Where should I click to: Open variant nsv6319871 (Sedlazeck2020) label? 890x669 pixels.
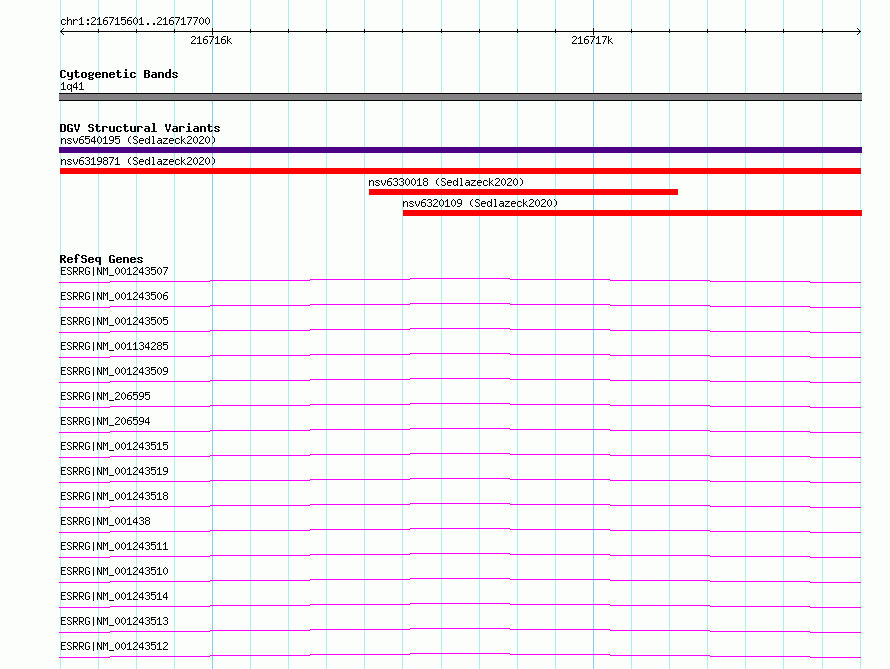pyautogui.click(x=138, y=161)
